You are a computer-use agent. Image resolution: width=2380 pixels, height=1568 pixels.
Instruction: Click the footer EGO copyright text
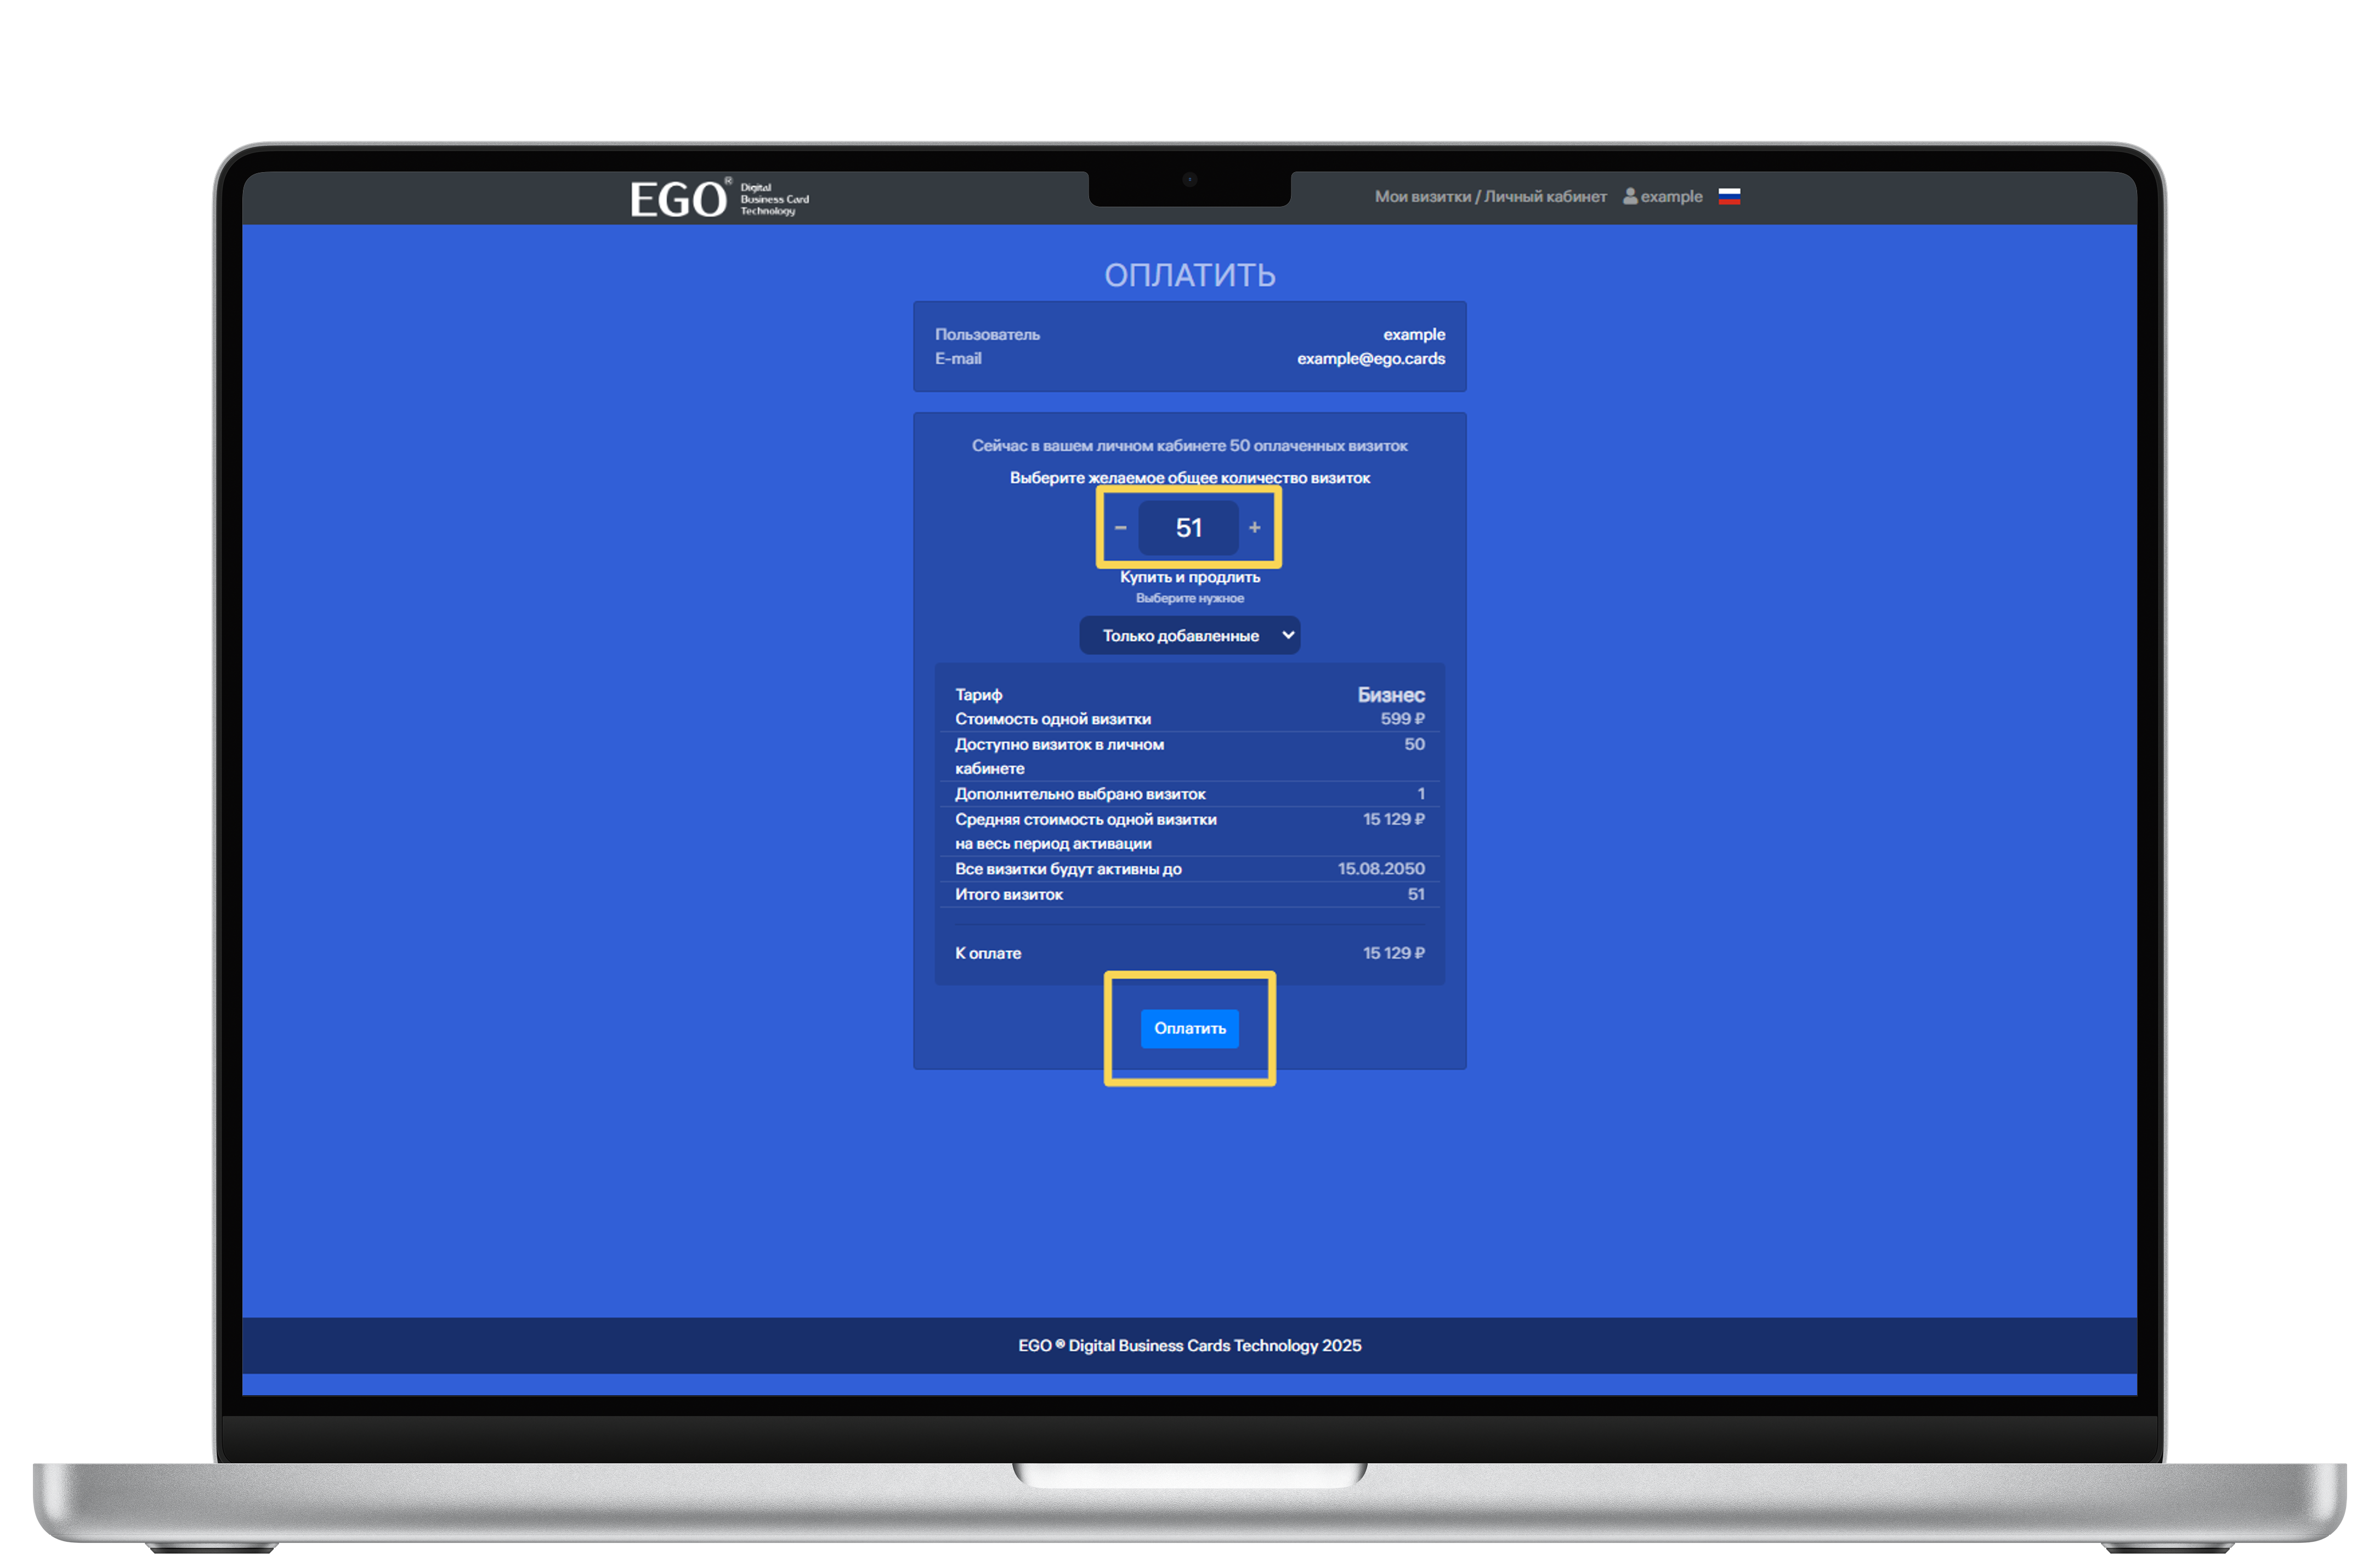pos(1189,1345)
